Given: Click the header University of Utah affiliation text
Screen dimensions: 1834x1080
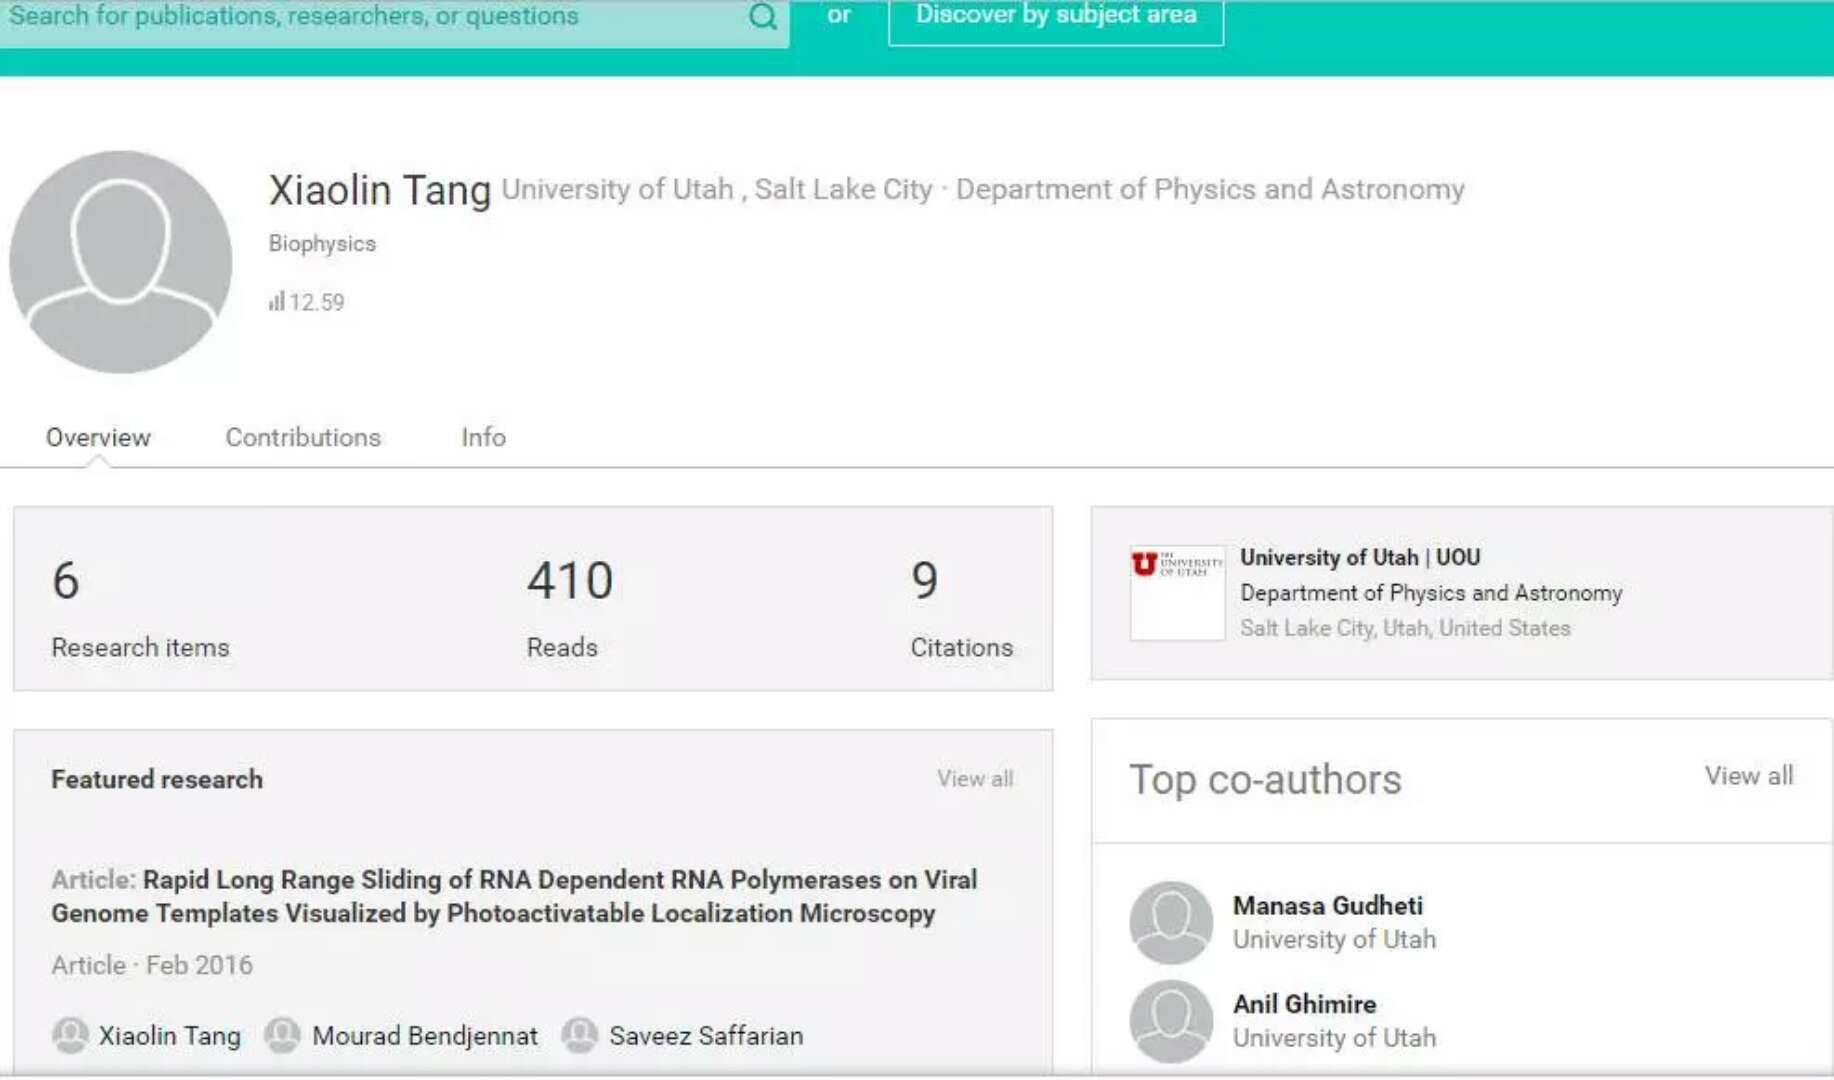Looking at the screenshot, I should 617,189.
